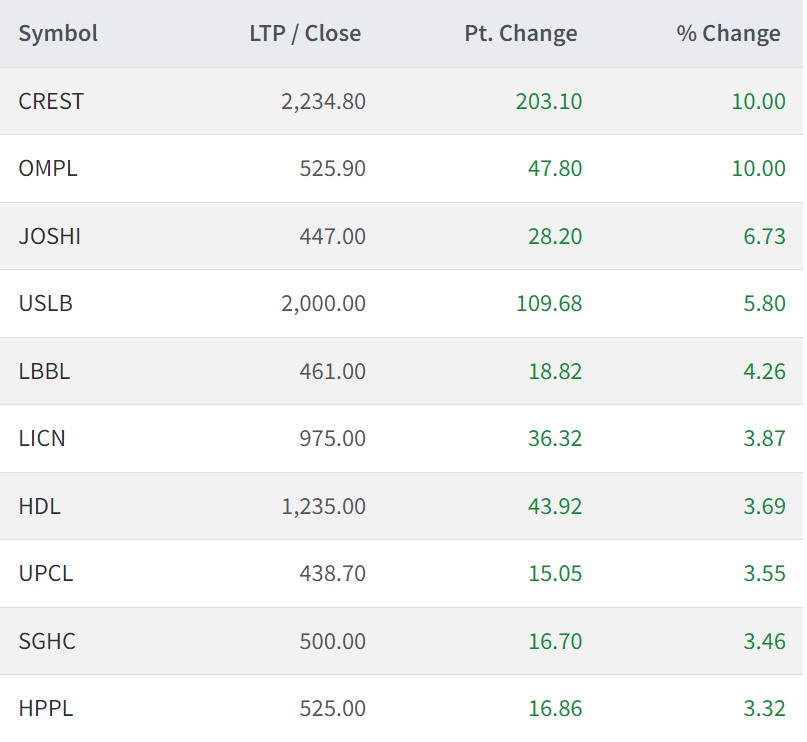807x742 pixels.
Task: Click the LBBL symbol
Action: pyautogui.click(x=44, y=371)
